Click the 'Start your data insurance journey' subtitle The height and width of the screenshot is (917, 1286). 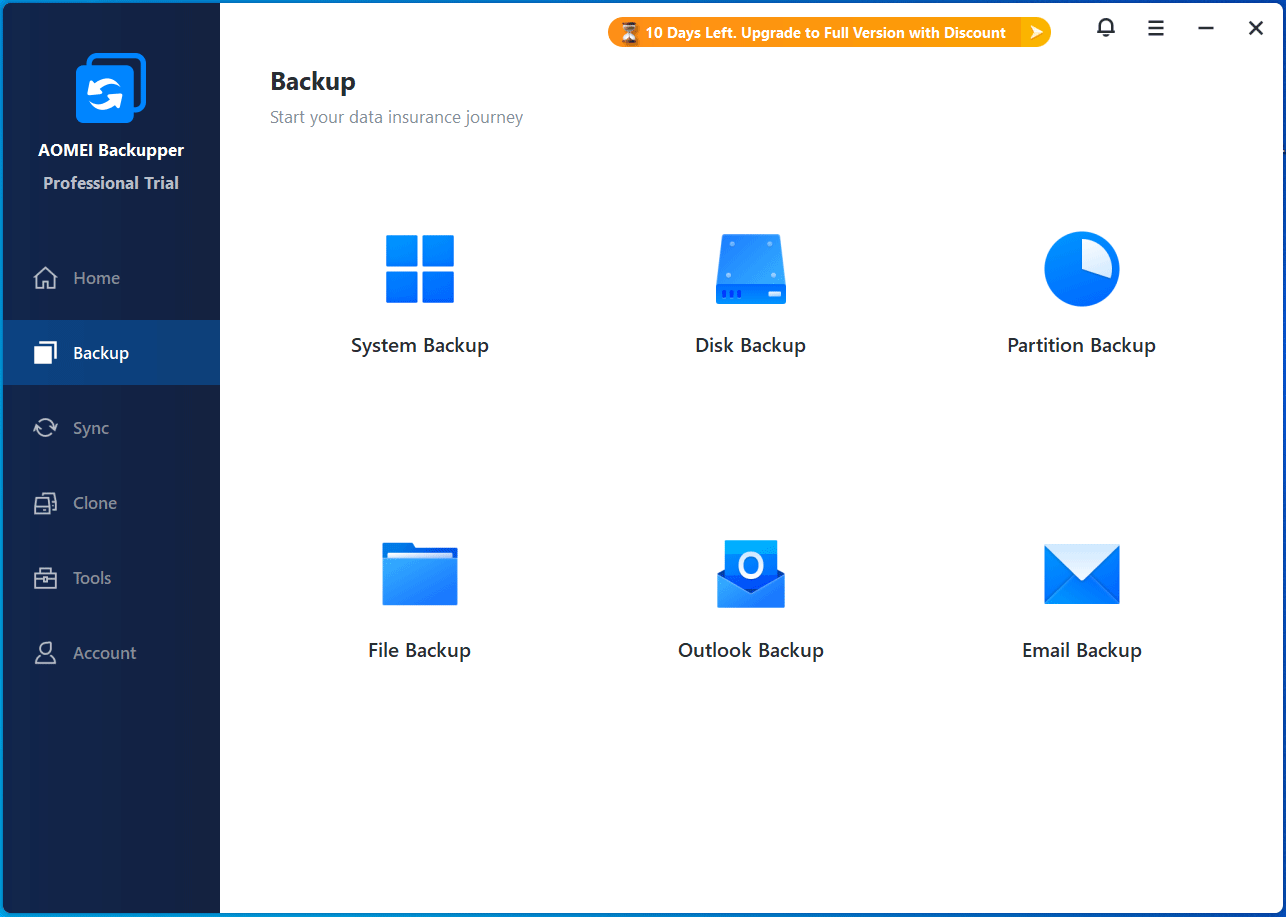397,118
